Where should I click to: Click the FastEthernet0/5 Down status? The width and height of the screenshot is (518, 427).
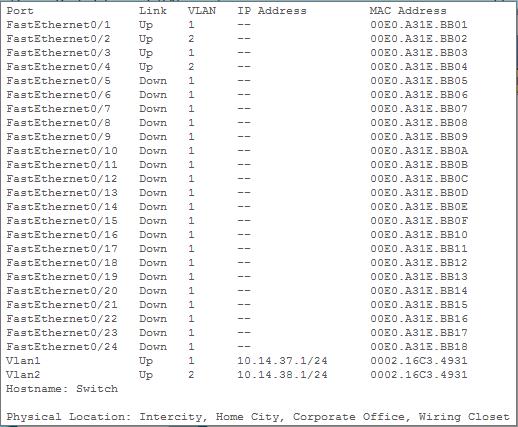click(153, 81)
